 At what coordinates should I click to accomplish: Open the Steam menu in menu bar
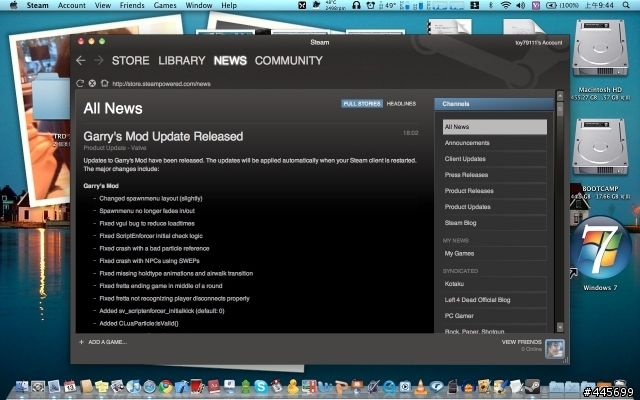37,5
